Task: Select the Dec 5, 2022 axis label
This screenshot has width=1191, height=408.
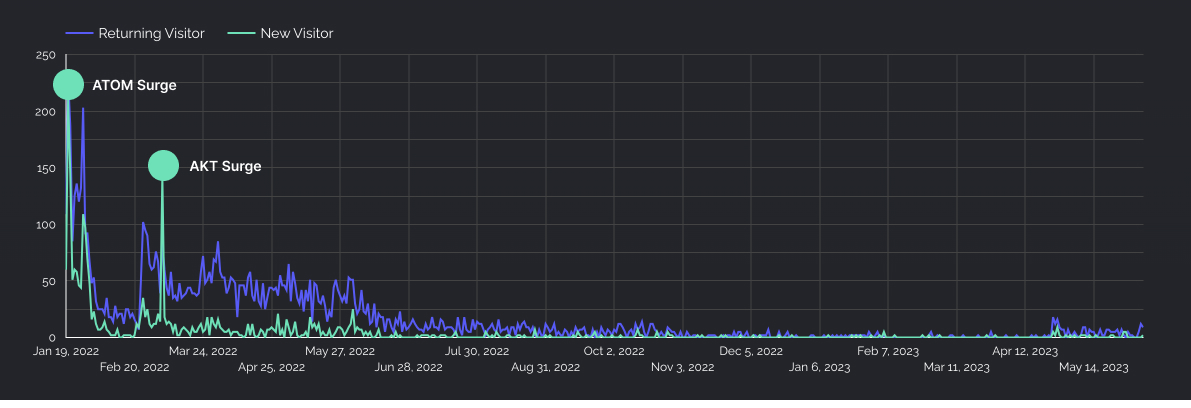Action: [x=751, y=351]
